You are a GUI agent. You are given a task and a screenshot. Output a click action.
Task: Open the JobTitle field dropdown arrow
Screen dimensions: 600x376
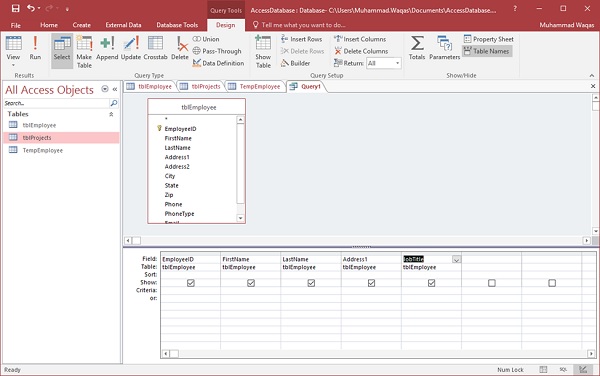[x=456, y=259]
